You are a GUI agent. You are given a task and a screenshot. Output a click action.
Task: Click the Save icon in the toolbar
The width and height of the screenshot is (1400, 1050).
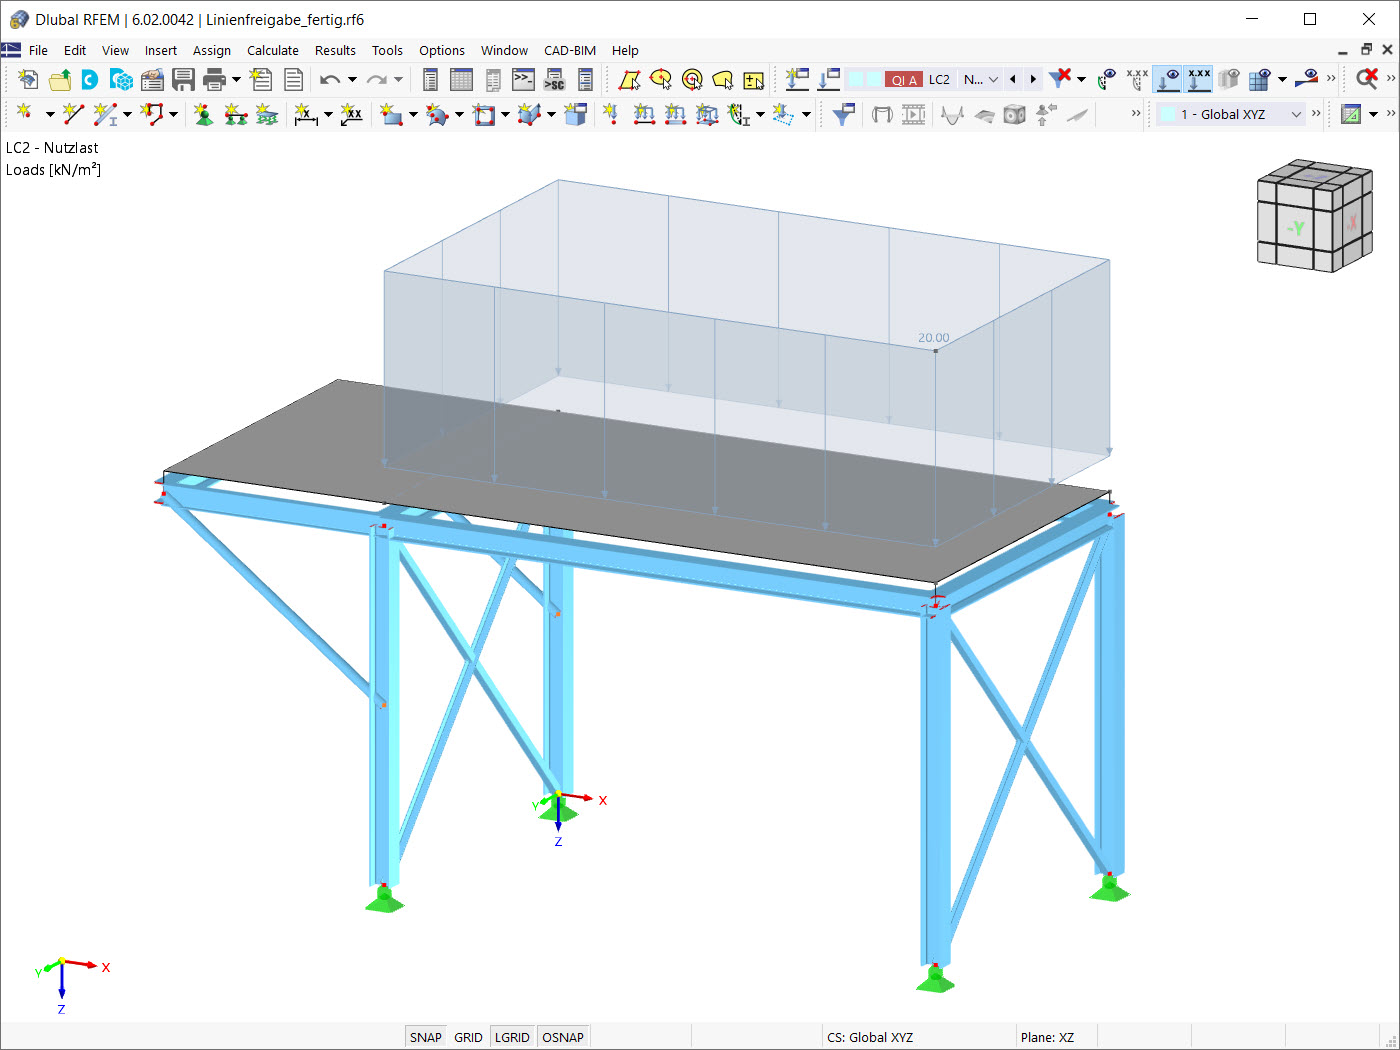pyautogui.click(x=184, y=79)
